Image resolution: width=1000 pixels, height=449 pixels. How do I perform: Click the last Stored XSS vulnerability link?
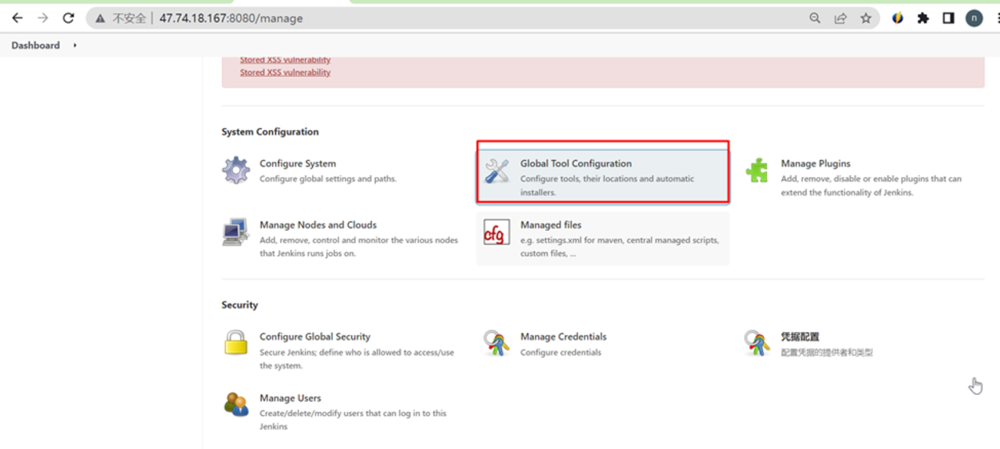pos(285,72)
